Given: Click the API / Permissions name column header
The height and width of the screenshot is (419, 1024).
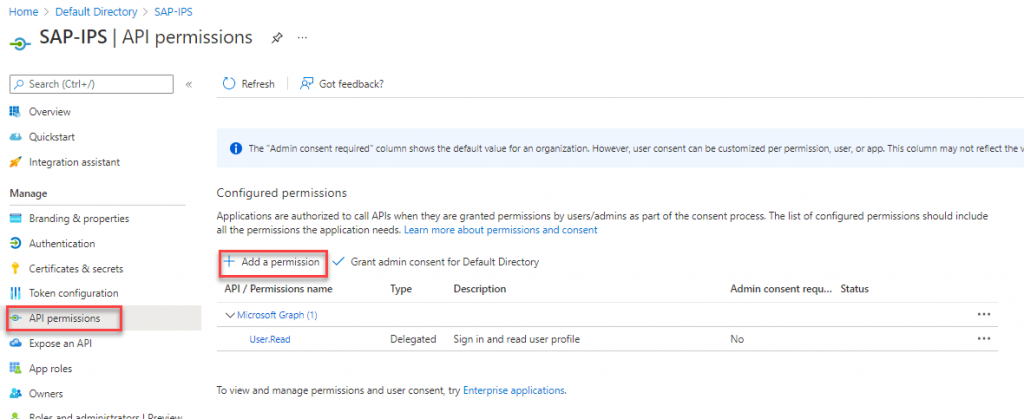Looking at the screenshot, I should pyautogui.click(x=278, y=288).
